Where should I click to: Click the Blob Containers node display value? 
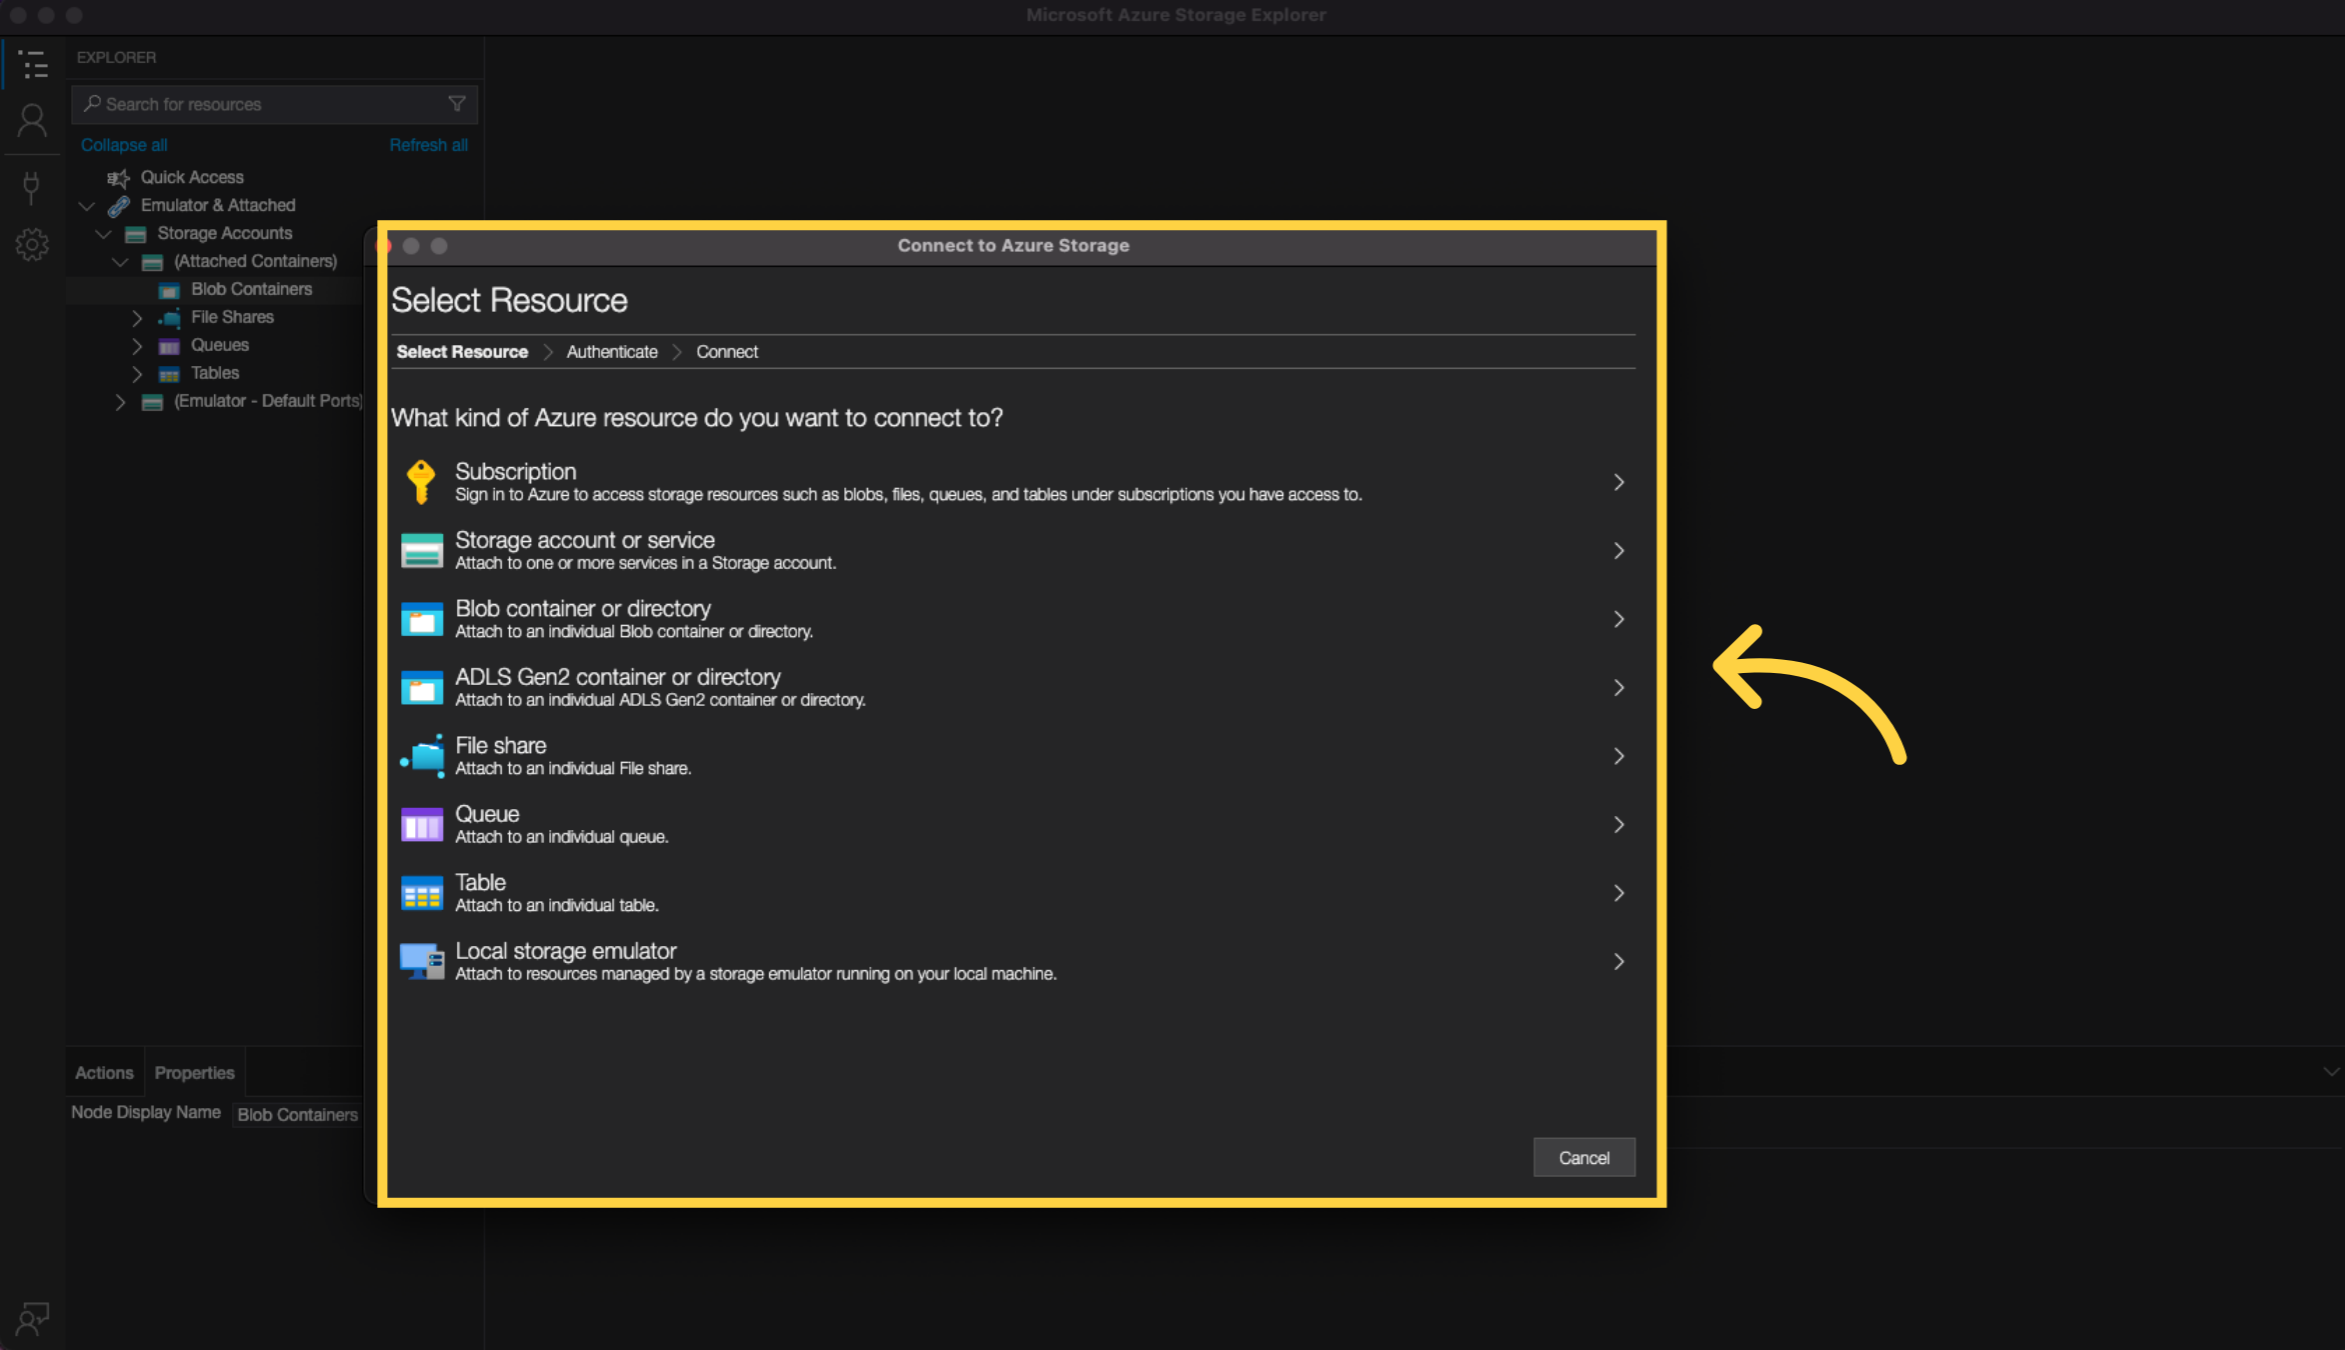297,1114
